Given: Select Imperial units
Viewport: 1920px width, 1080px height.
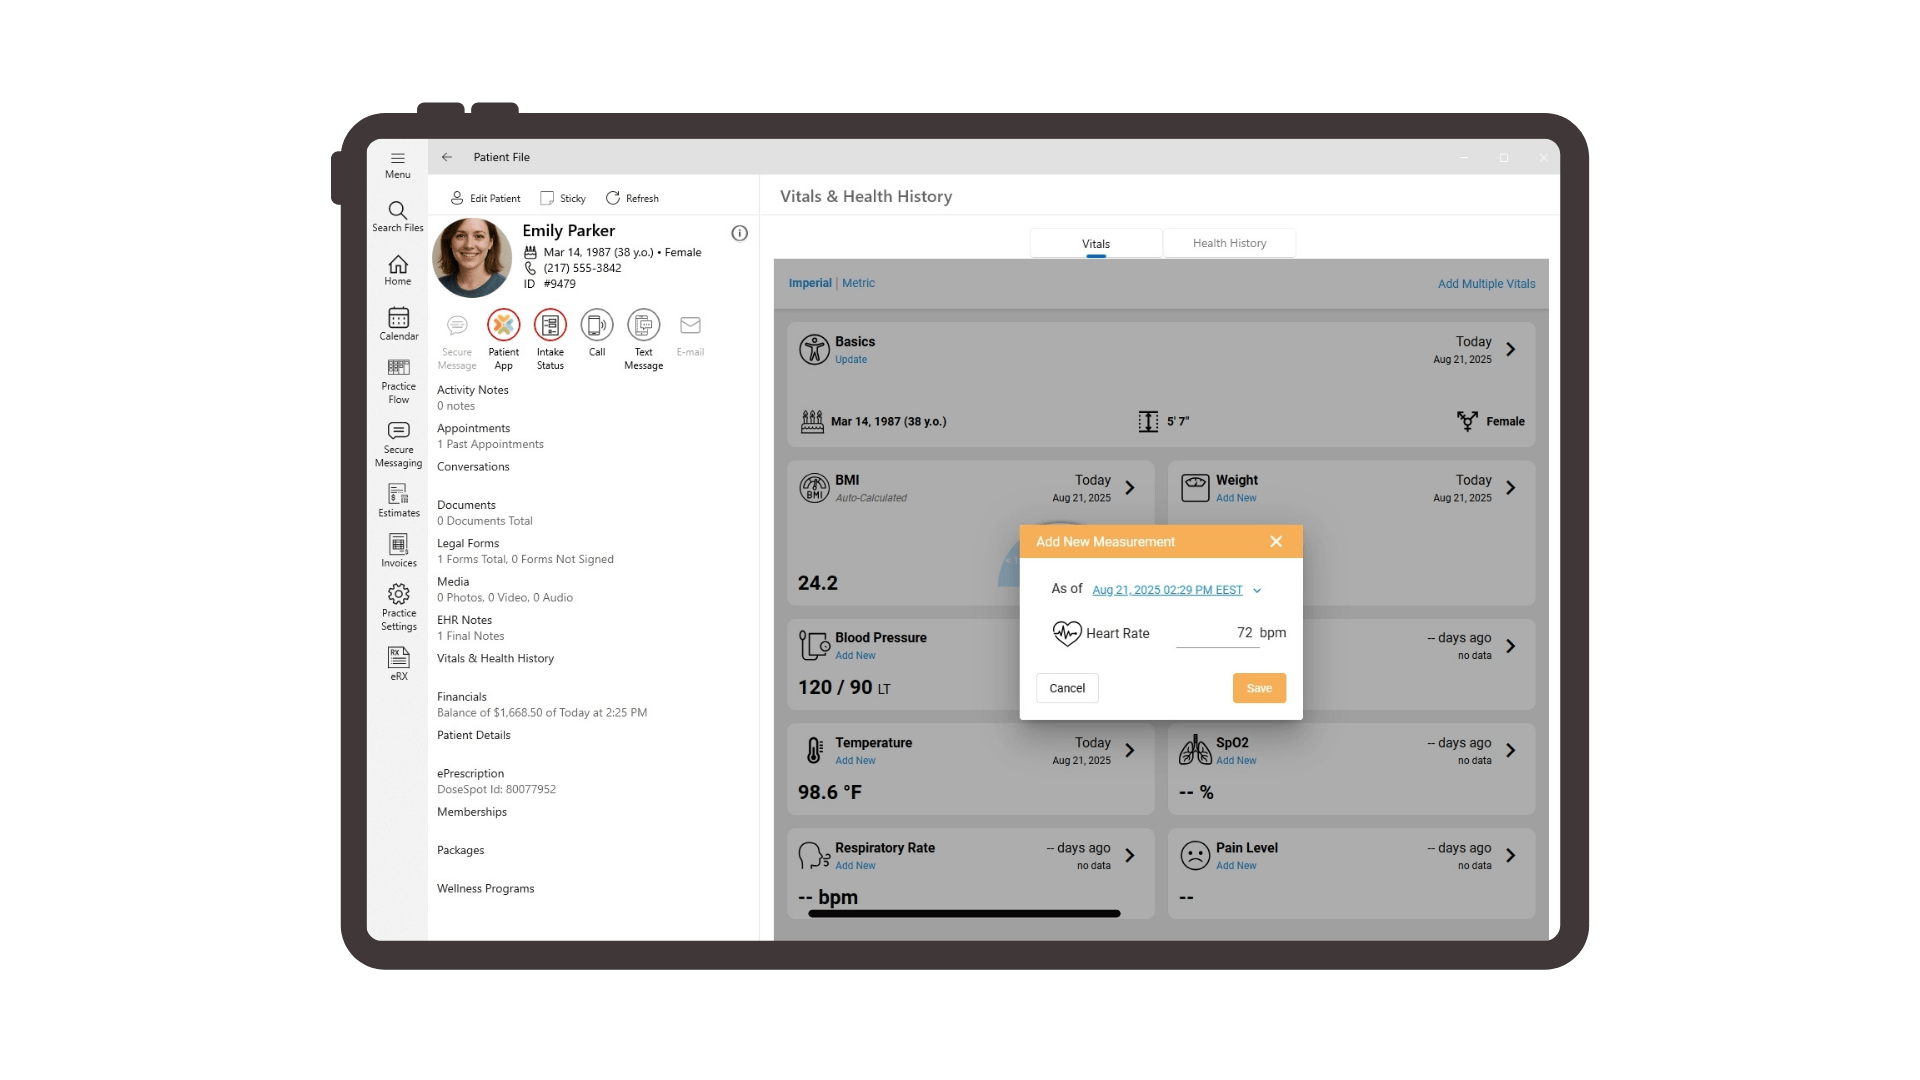Looking at the screenshot, I should (810, 283).
